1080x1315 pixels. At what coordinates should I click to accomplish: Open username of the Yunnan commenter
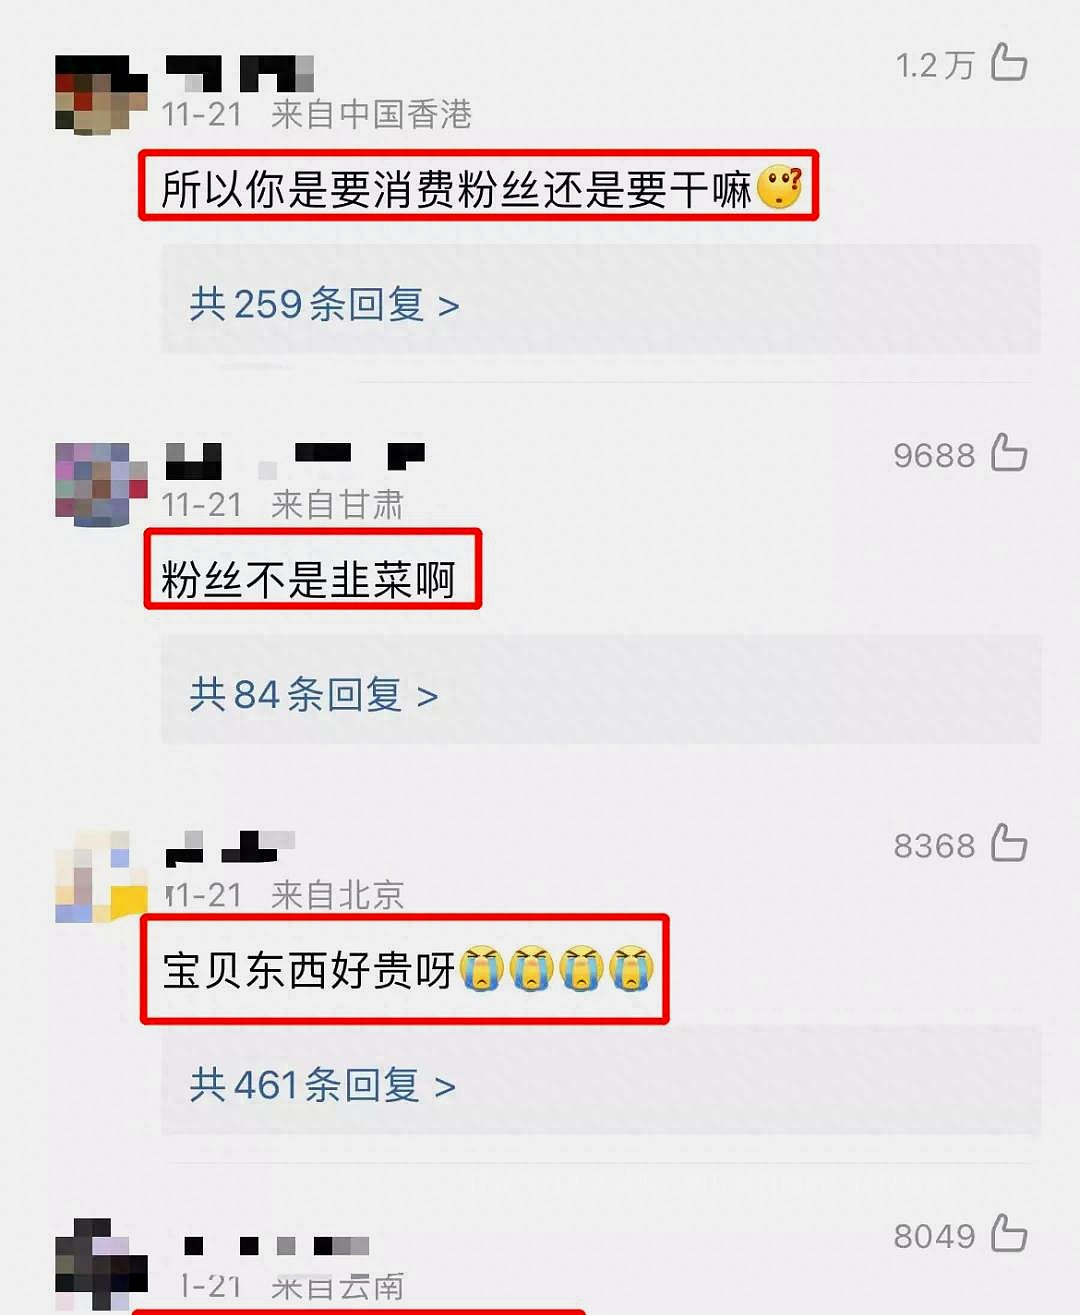click(277, 1246)
